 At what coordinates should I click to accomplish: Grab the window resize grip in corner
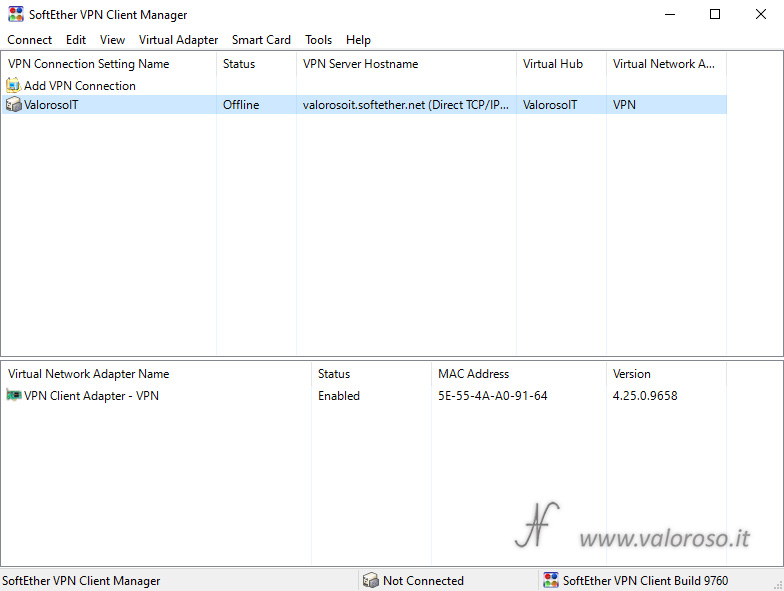tap(778, 584)
